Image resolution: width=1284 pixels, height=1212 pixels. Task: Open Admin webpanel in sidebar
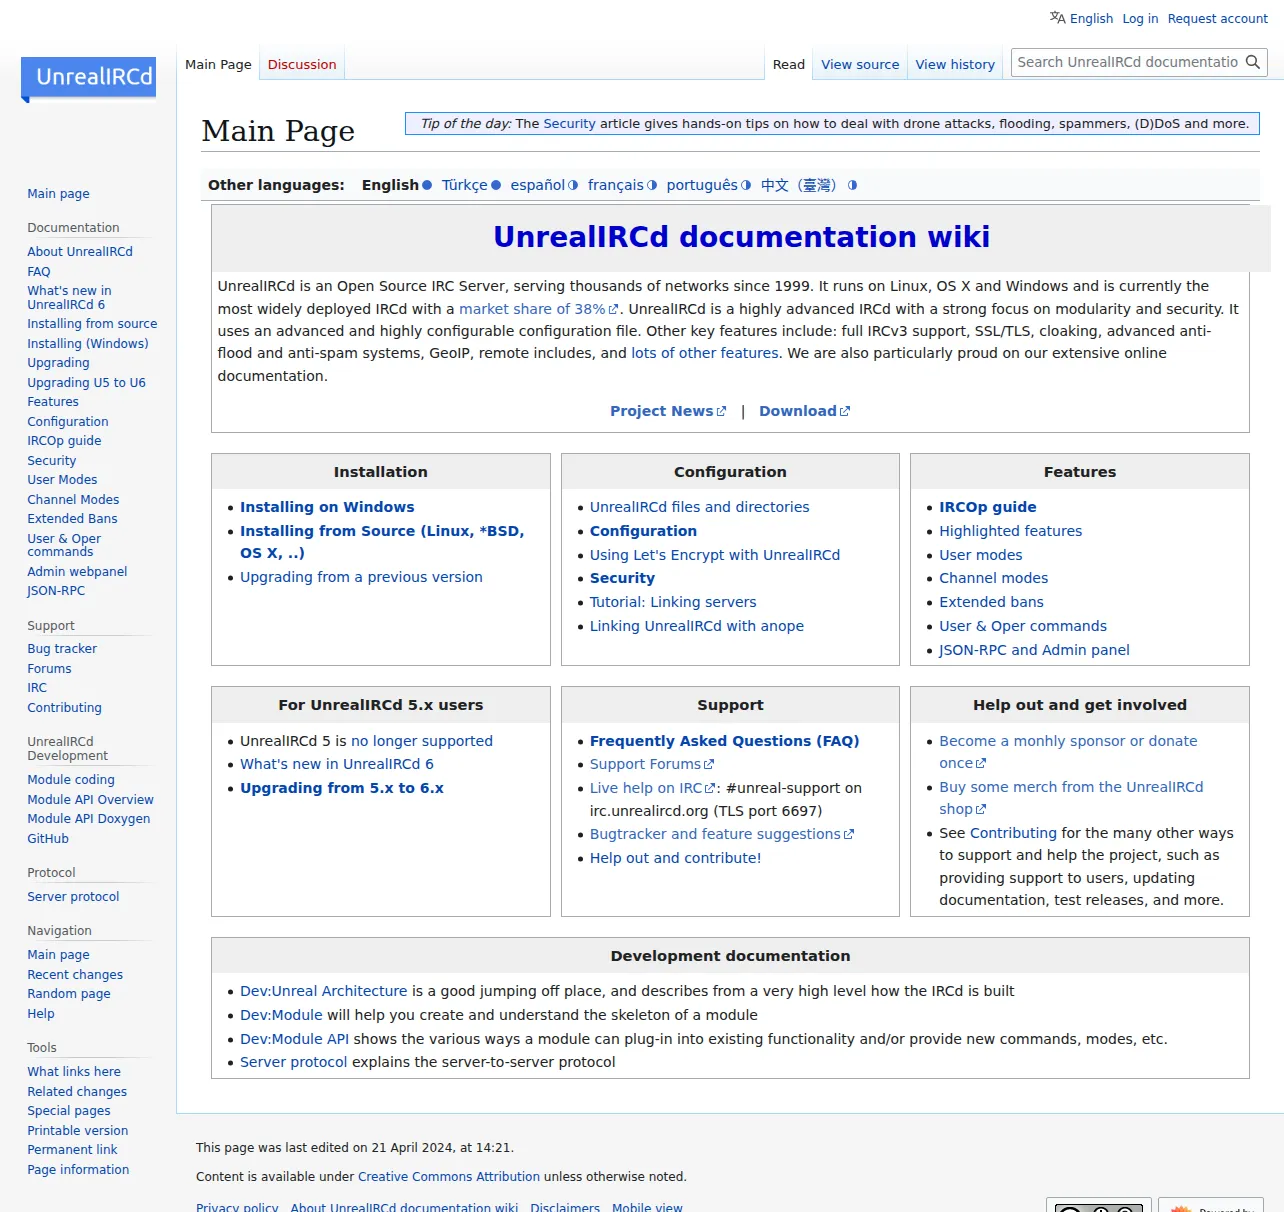tap(77, 572)
